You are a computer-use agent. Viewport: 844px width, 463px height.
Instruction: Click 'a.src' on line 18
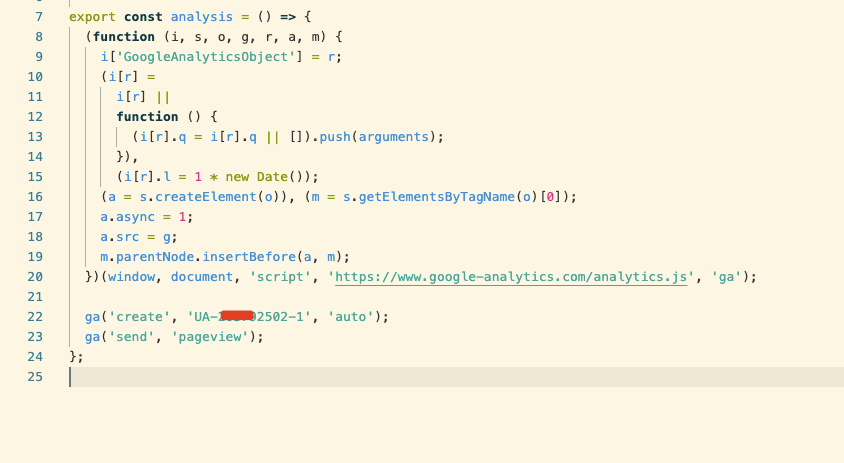pos(119,237)
